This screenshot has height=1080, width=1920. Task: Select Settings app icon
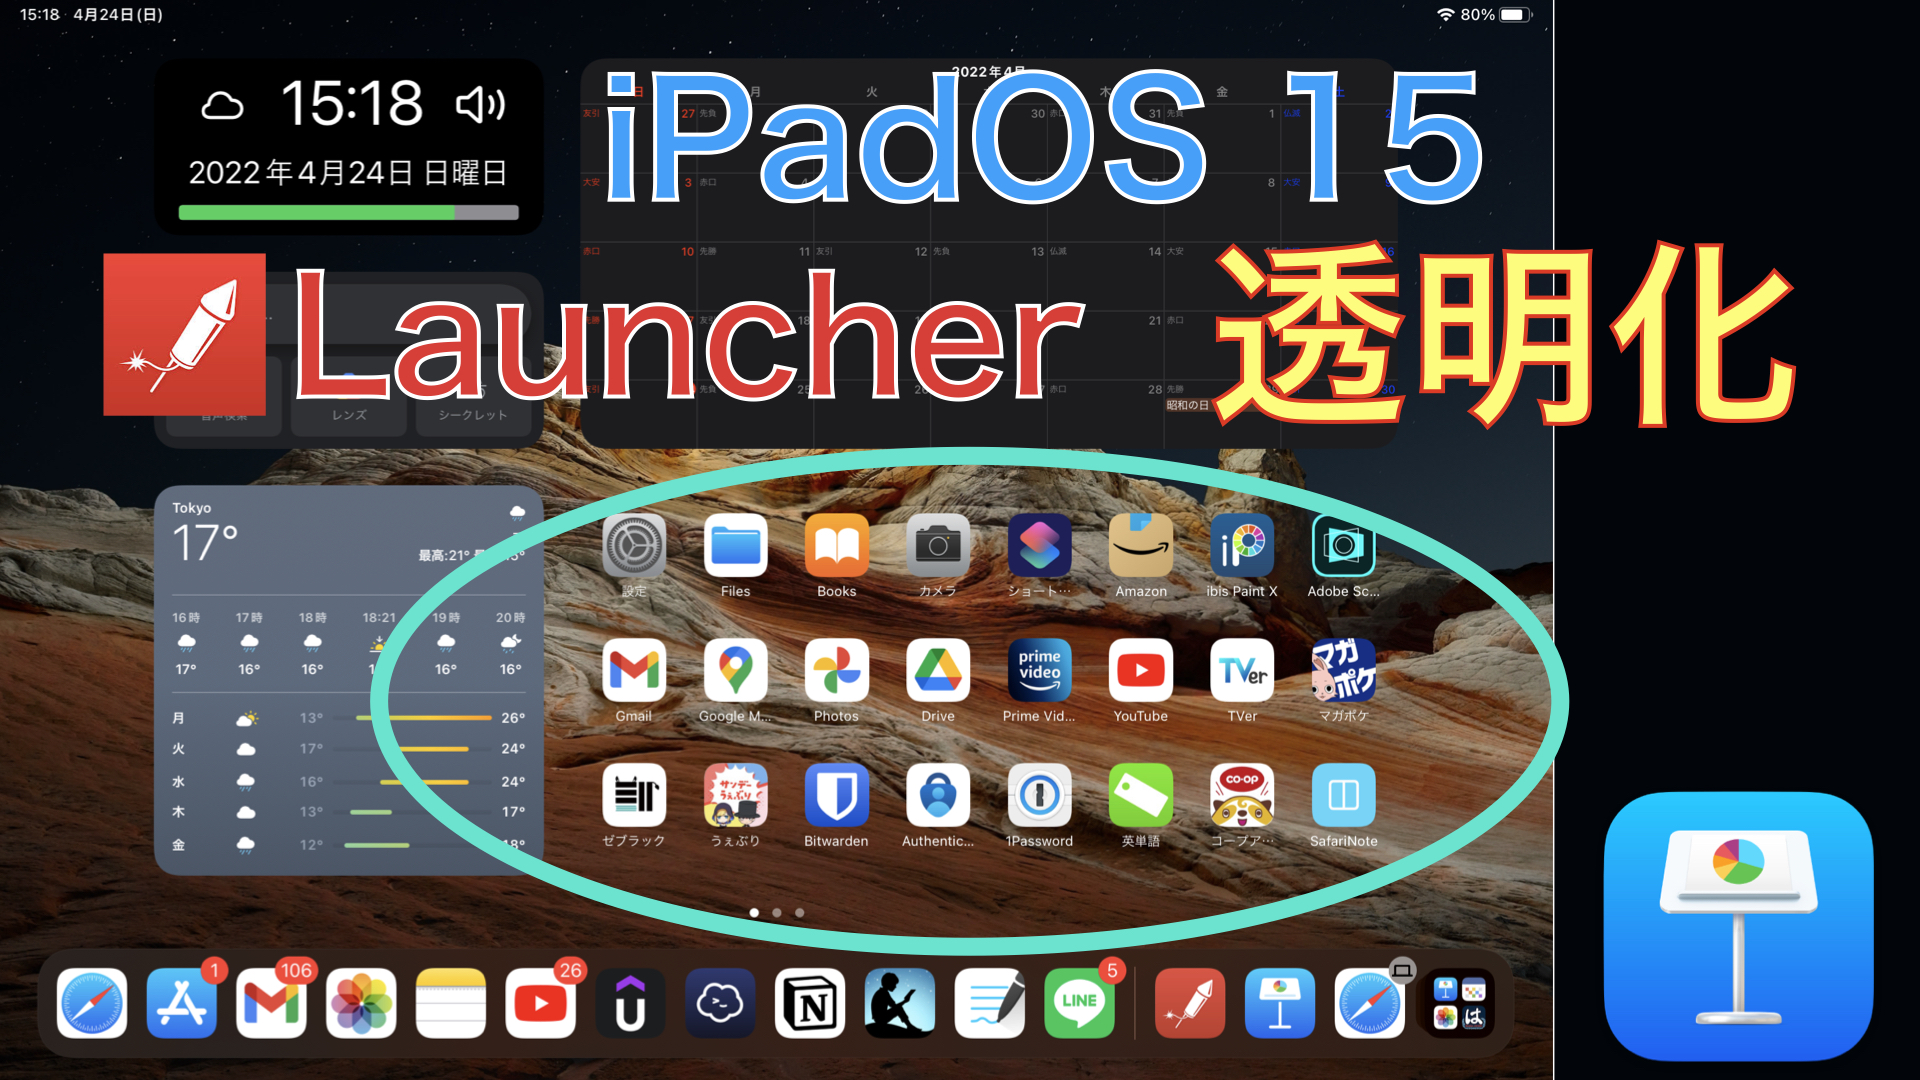(x=634, y=551)
